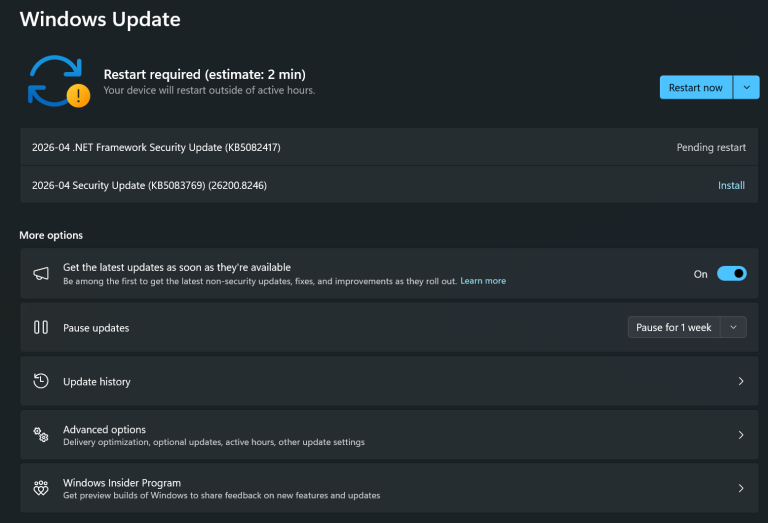
Task: Select the .NET Framework Security Update row
Action: click(389, 147)
